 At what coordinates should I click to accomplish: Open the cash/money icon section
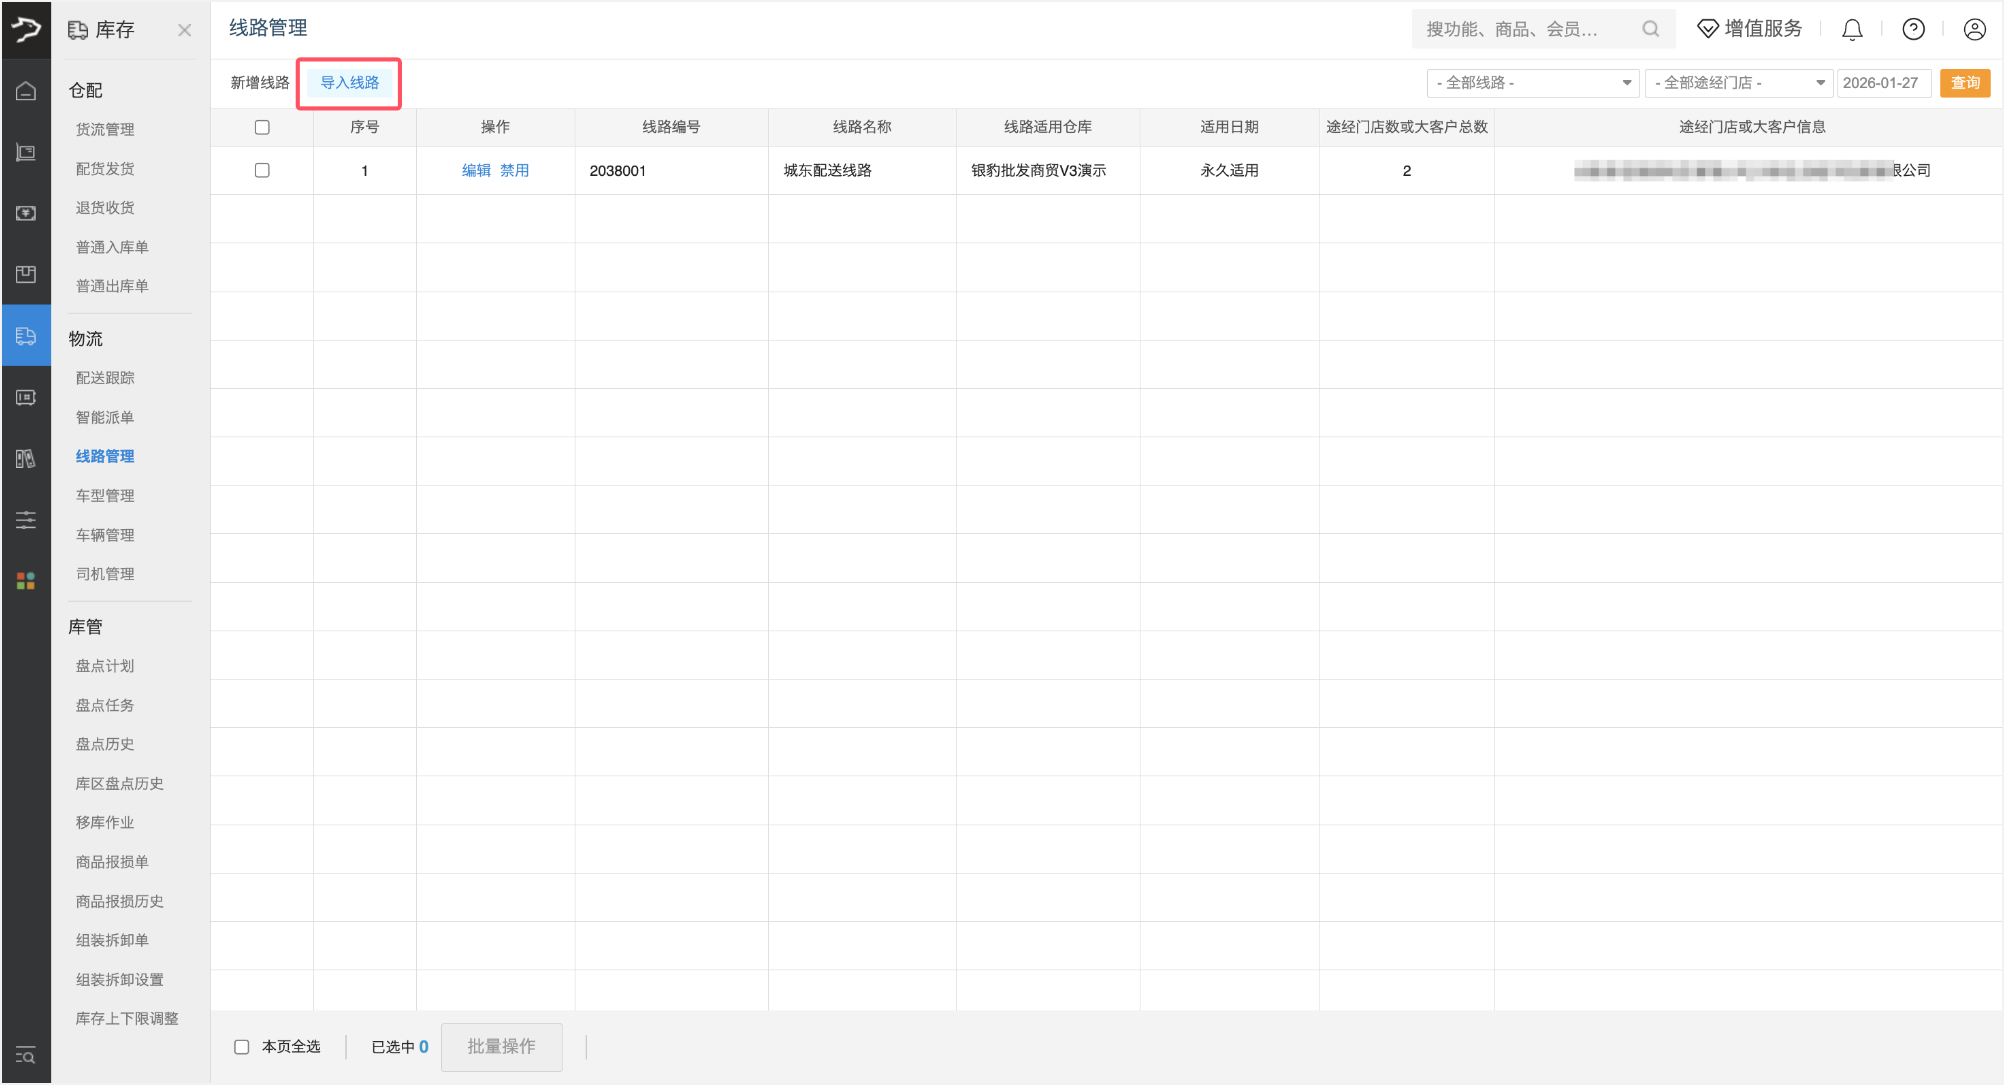tap(26, 213)
